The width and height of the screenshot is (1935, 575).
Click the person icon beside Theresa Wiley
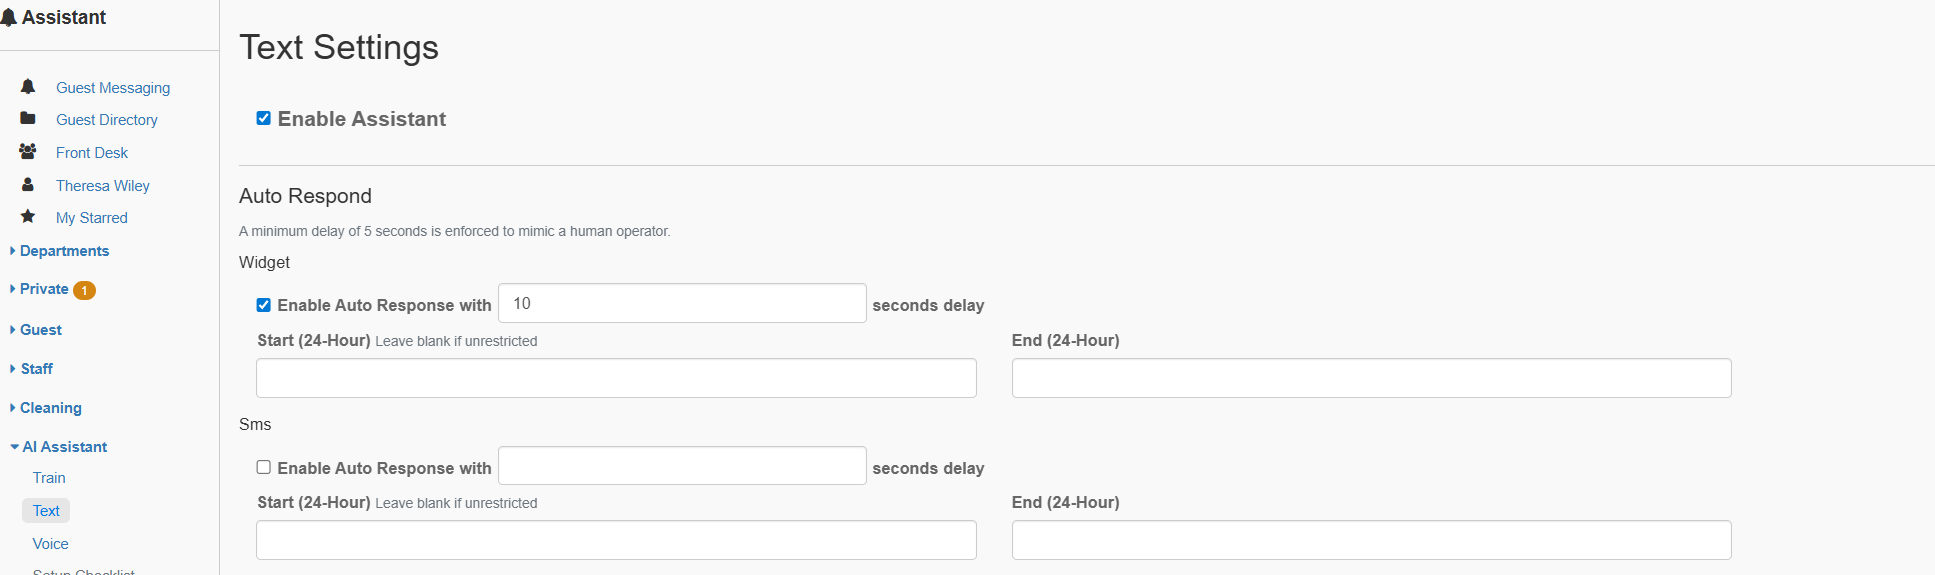point(28,185)
